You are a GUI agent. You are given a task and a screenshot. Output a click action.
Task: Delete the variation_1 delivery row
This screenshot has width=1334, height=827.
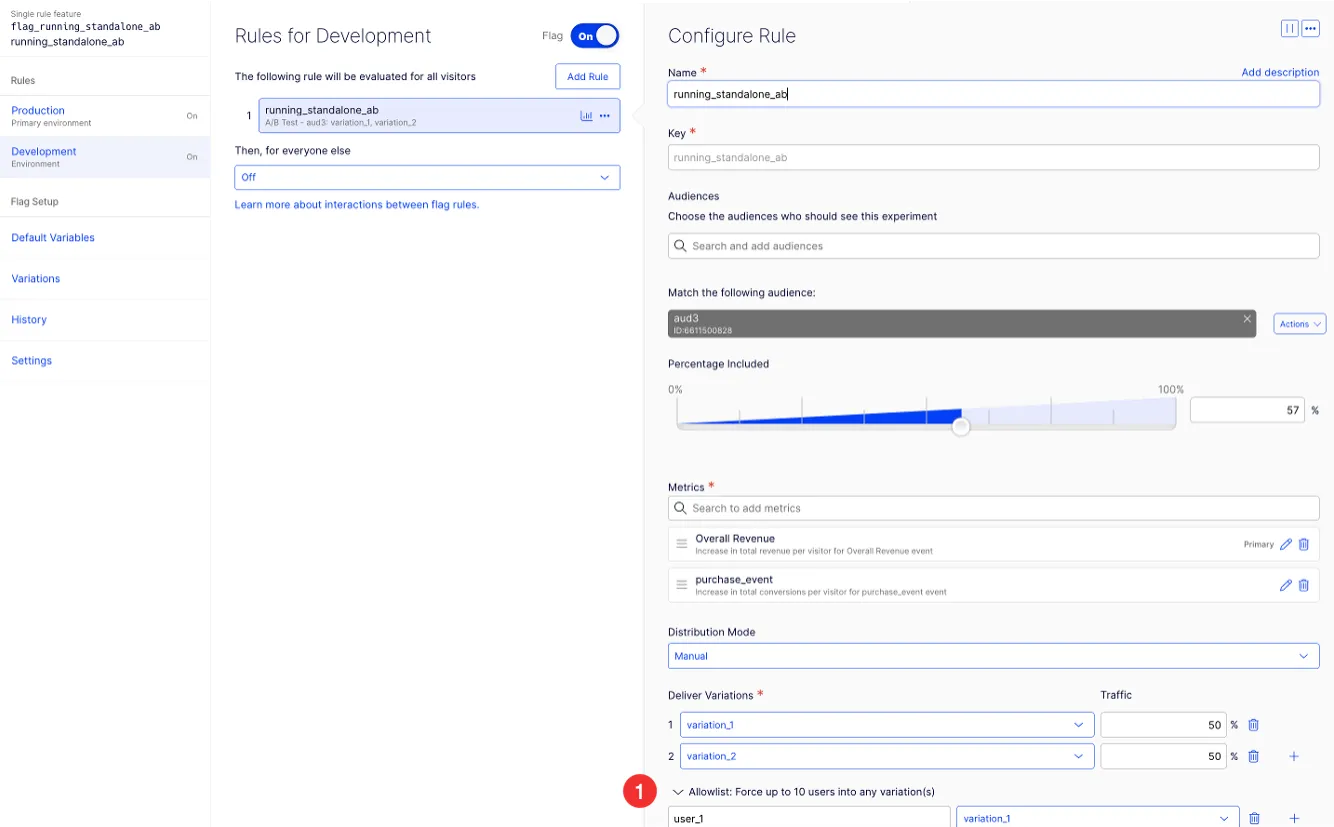1253,725
